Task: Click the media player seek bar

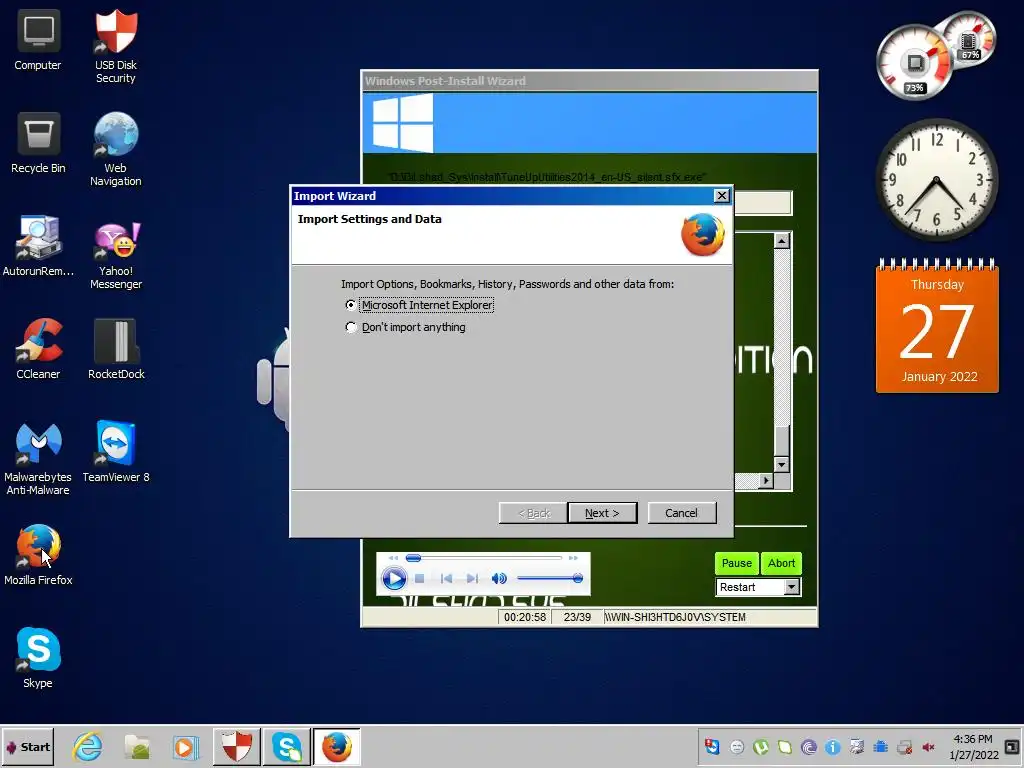Action: click(483, 558)
